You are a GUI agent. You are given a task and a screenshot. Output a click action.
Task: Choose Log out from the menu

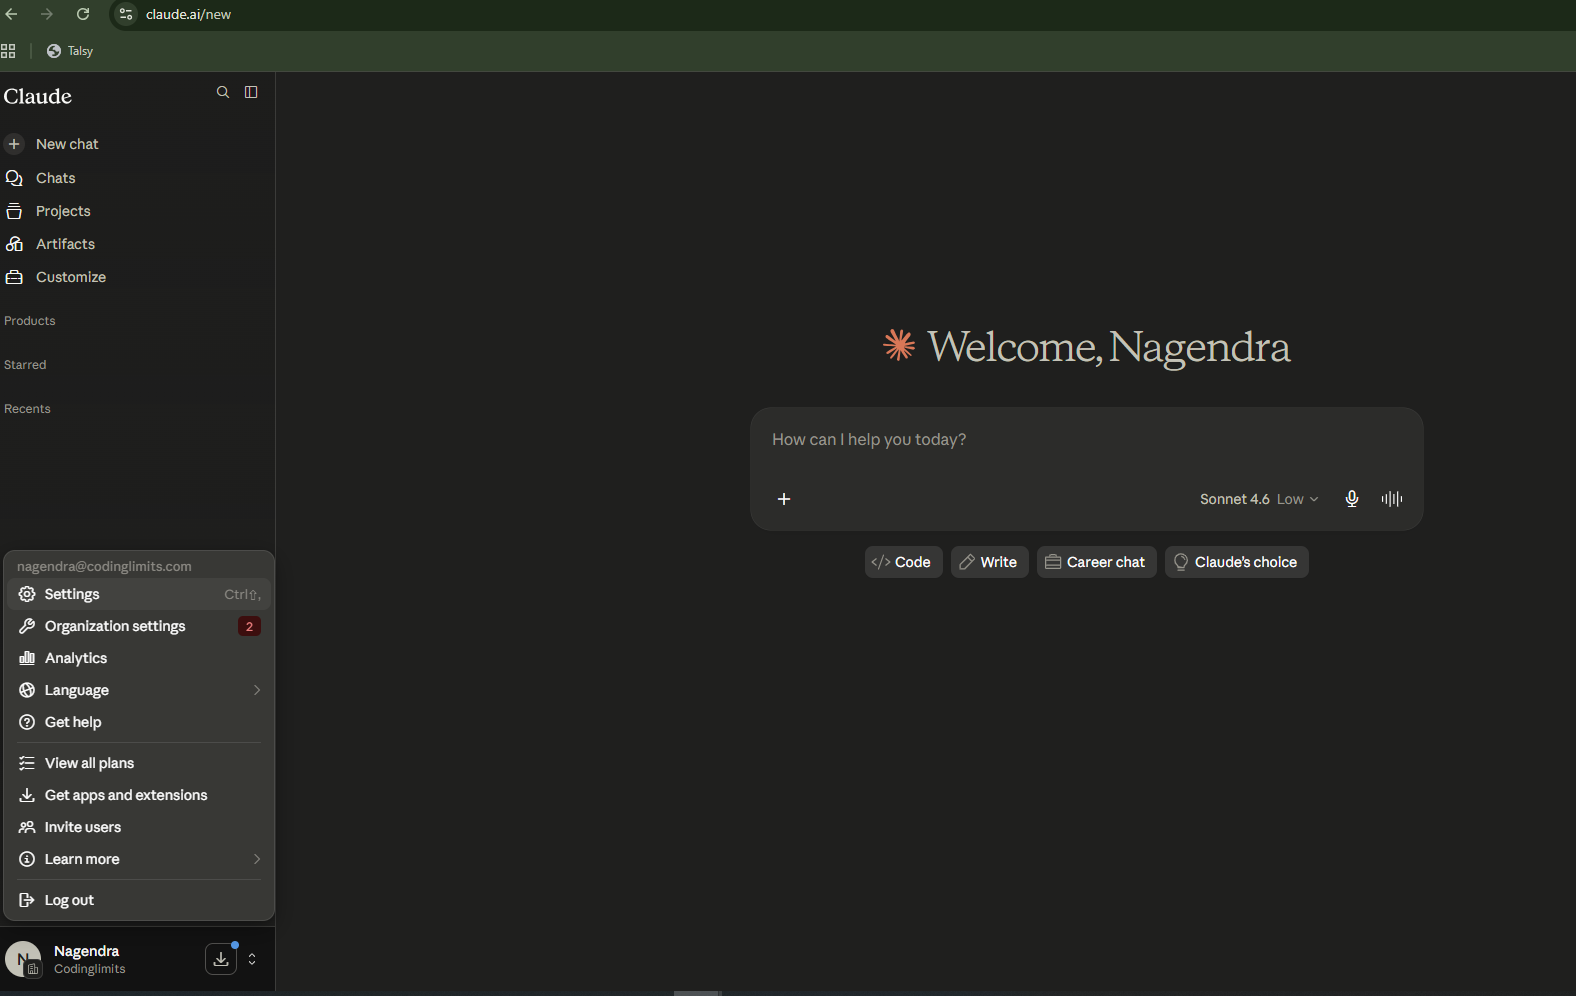coord(139,900)
